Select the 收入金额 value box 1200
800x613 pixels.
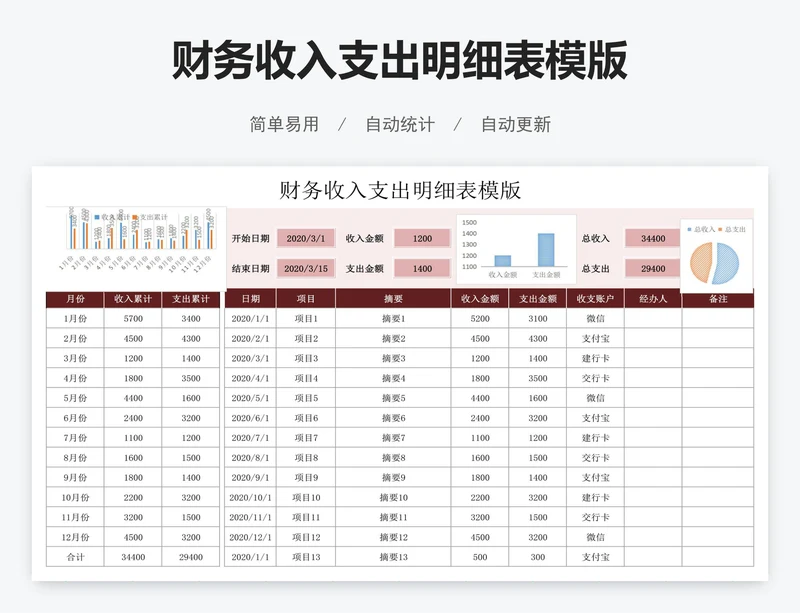(422, 238)
